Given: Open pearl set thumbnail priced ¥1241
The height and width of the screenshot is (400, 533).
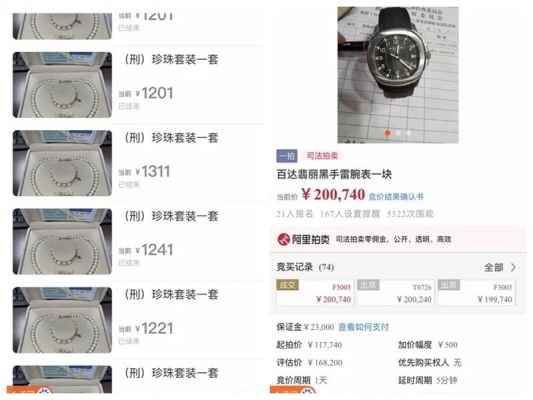Looking at the screenshot, I should click(x=63, y=242).
